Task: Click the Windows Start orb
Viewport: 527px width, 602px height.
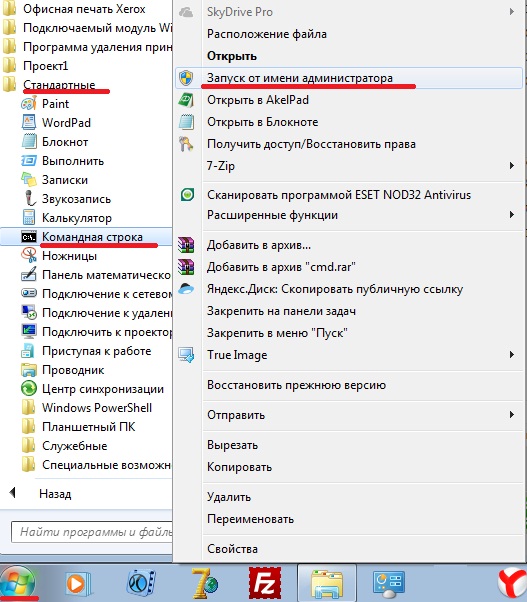Action: 17,584
